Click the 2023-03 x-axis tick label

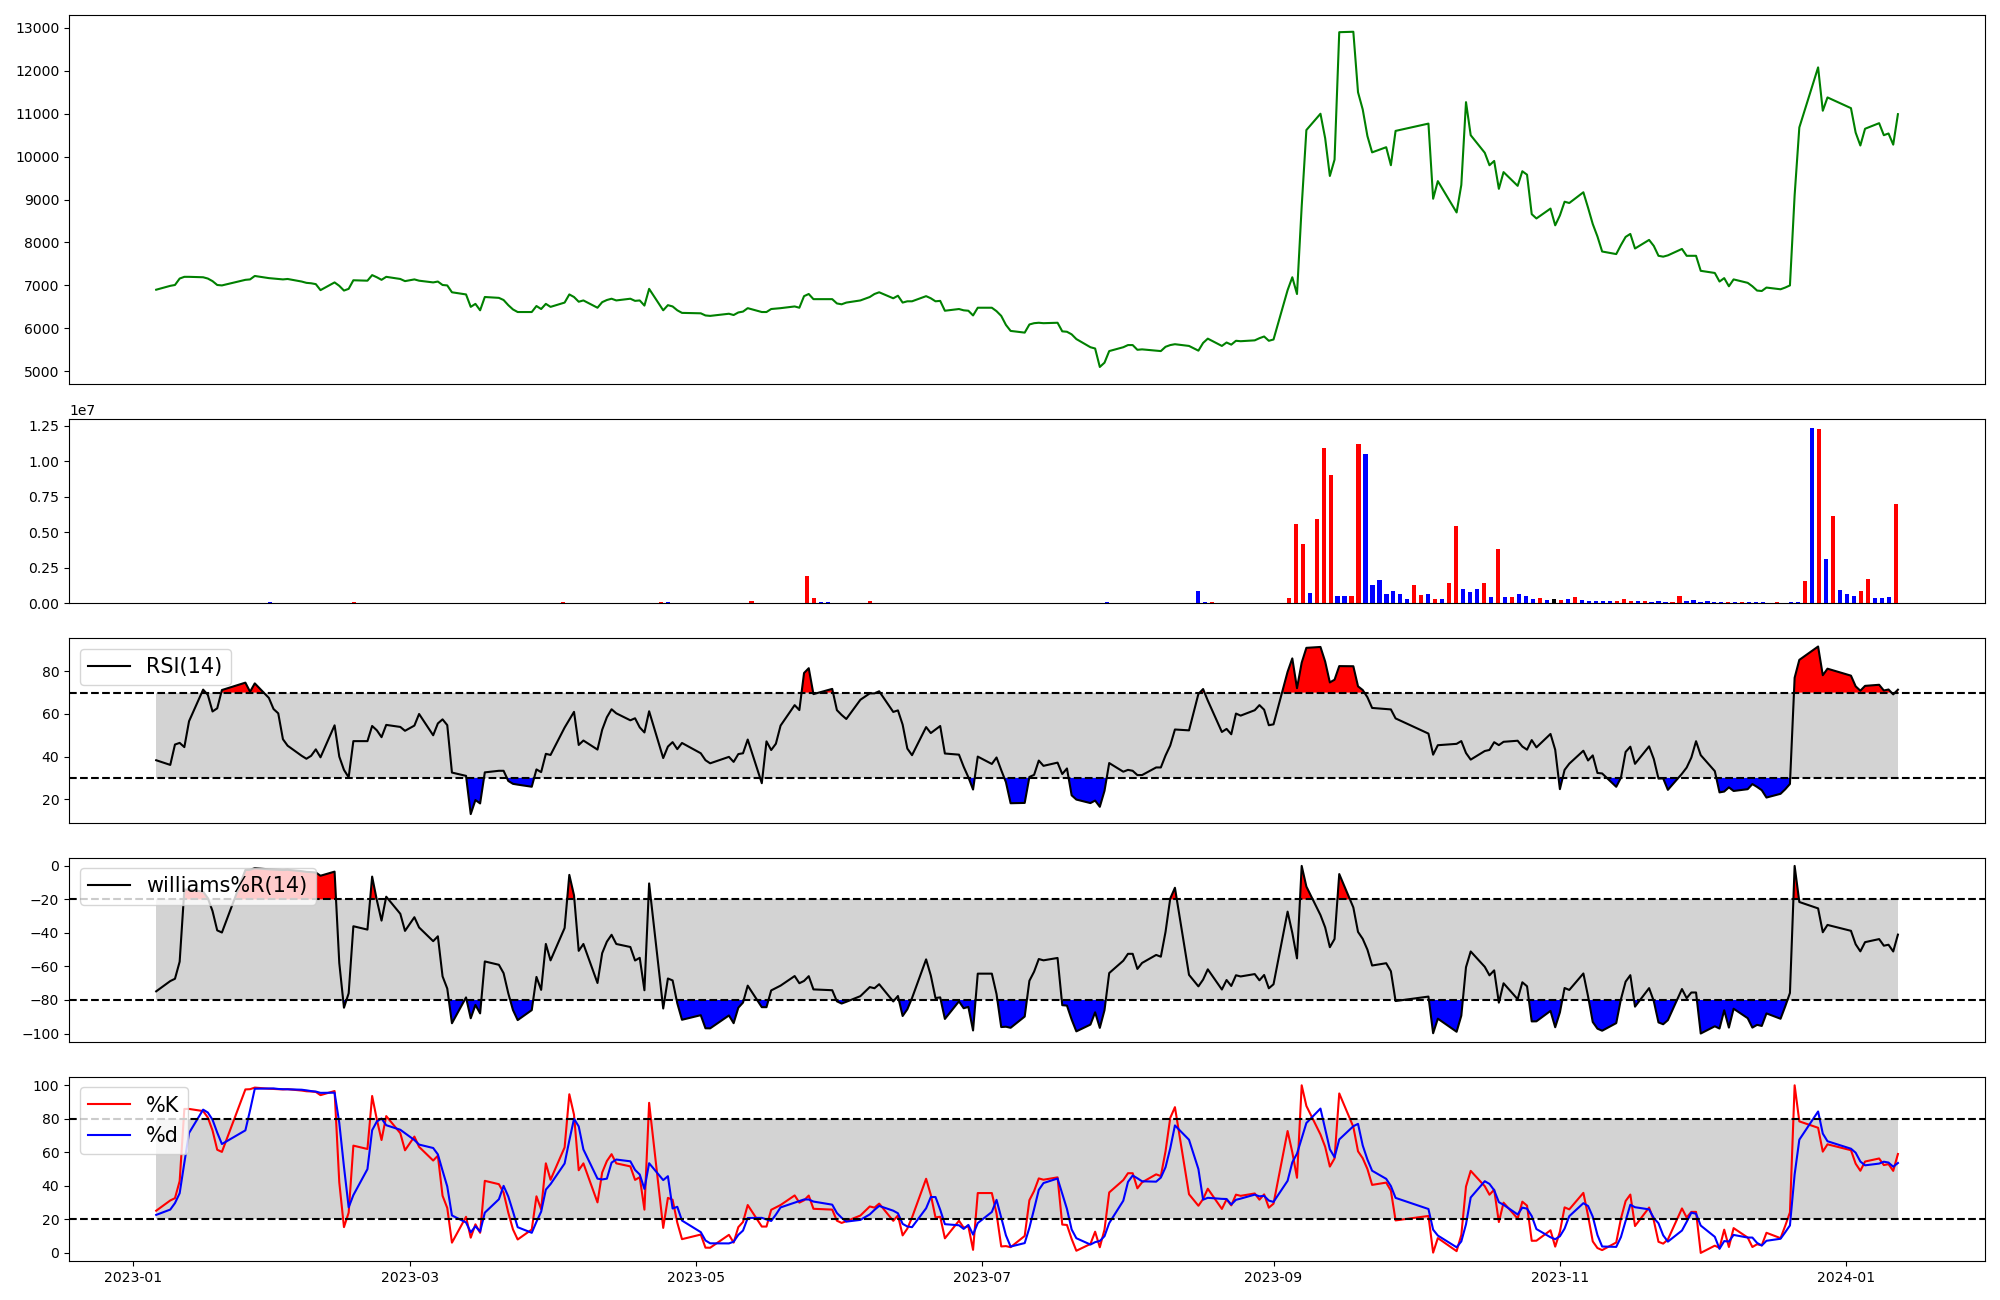410,1277
